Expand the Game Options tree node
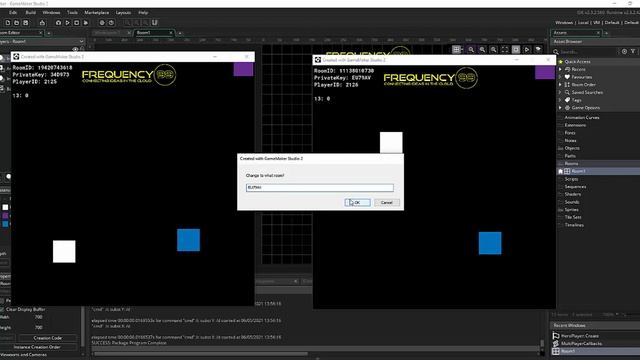640x360 pixels. coord(560,108)
